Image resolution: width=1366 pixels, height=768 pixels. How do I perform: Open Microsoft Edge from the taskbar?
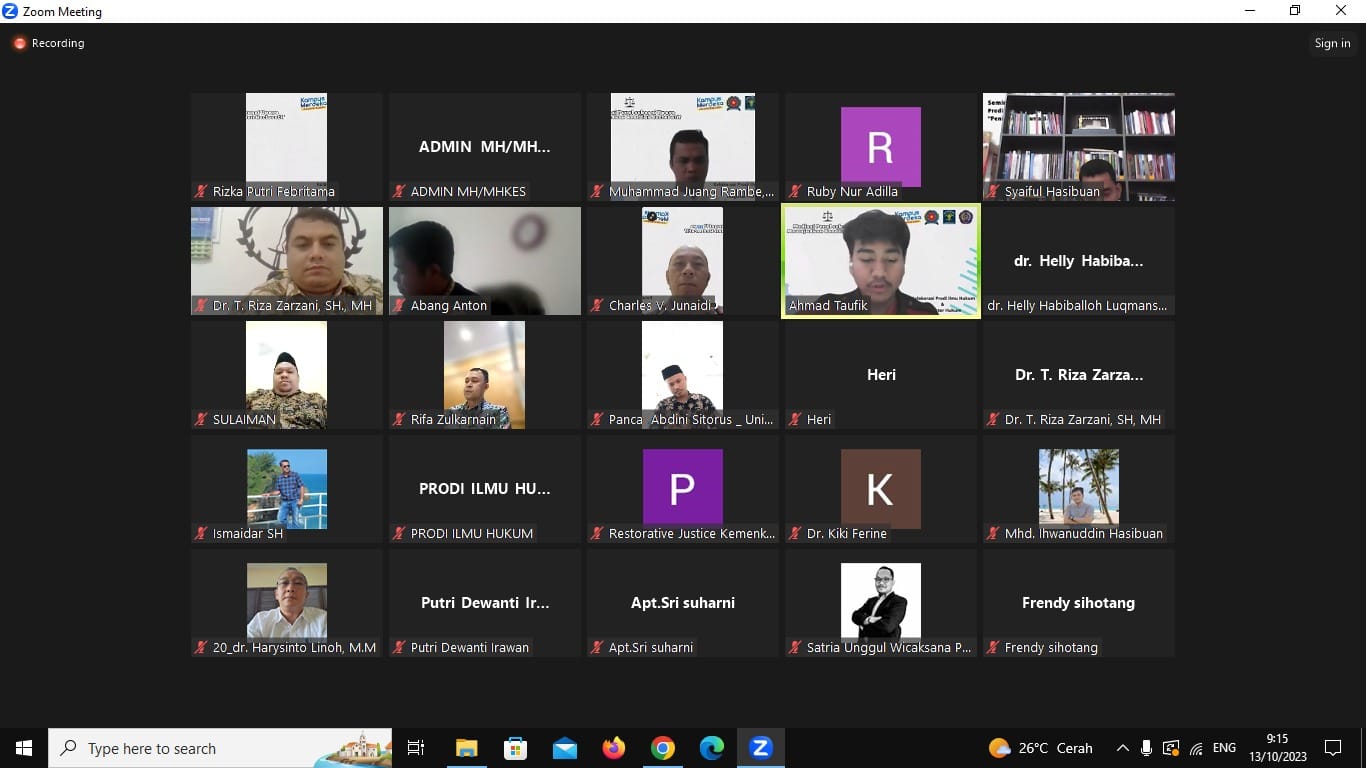[x=711, y=748]
